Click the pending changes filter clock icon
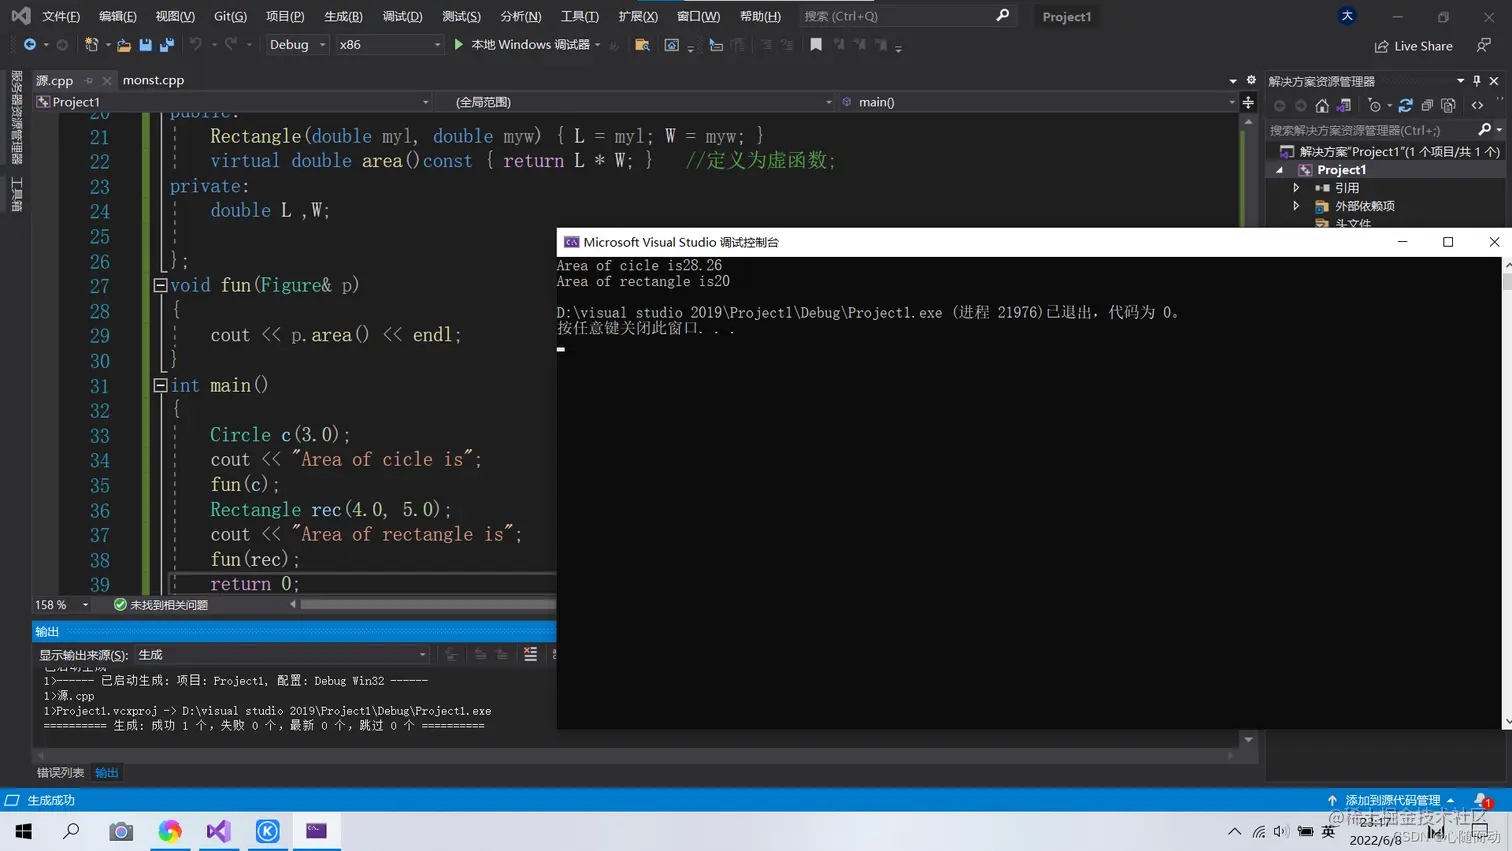This screenshot has width=1512, height=851. 1375,105
